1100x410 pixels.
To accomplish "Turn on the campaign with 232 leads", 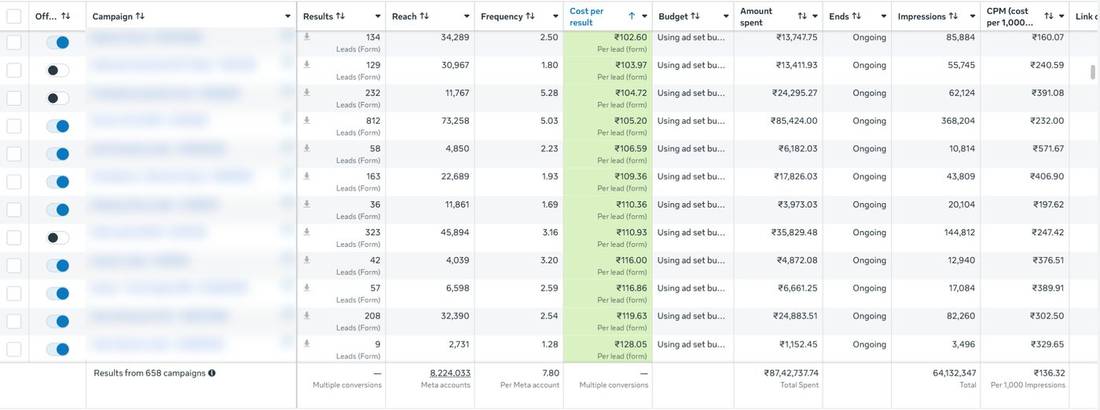I will point(58,98).
